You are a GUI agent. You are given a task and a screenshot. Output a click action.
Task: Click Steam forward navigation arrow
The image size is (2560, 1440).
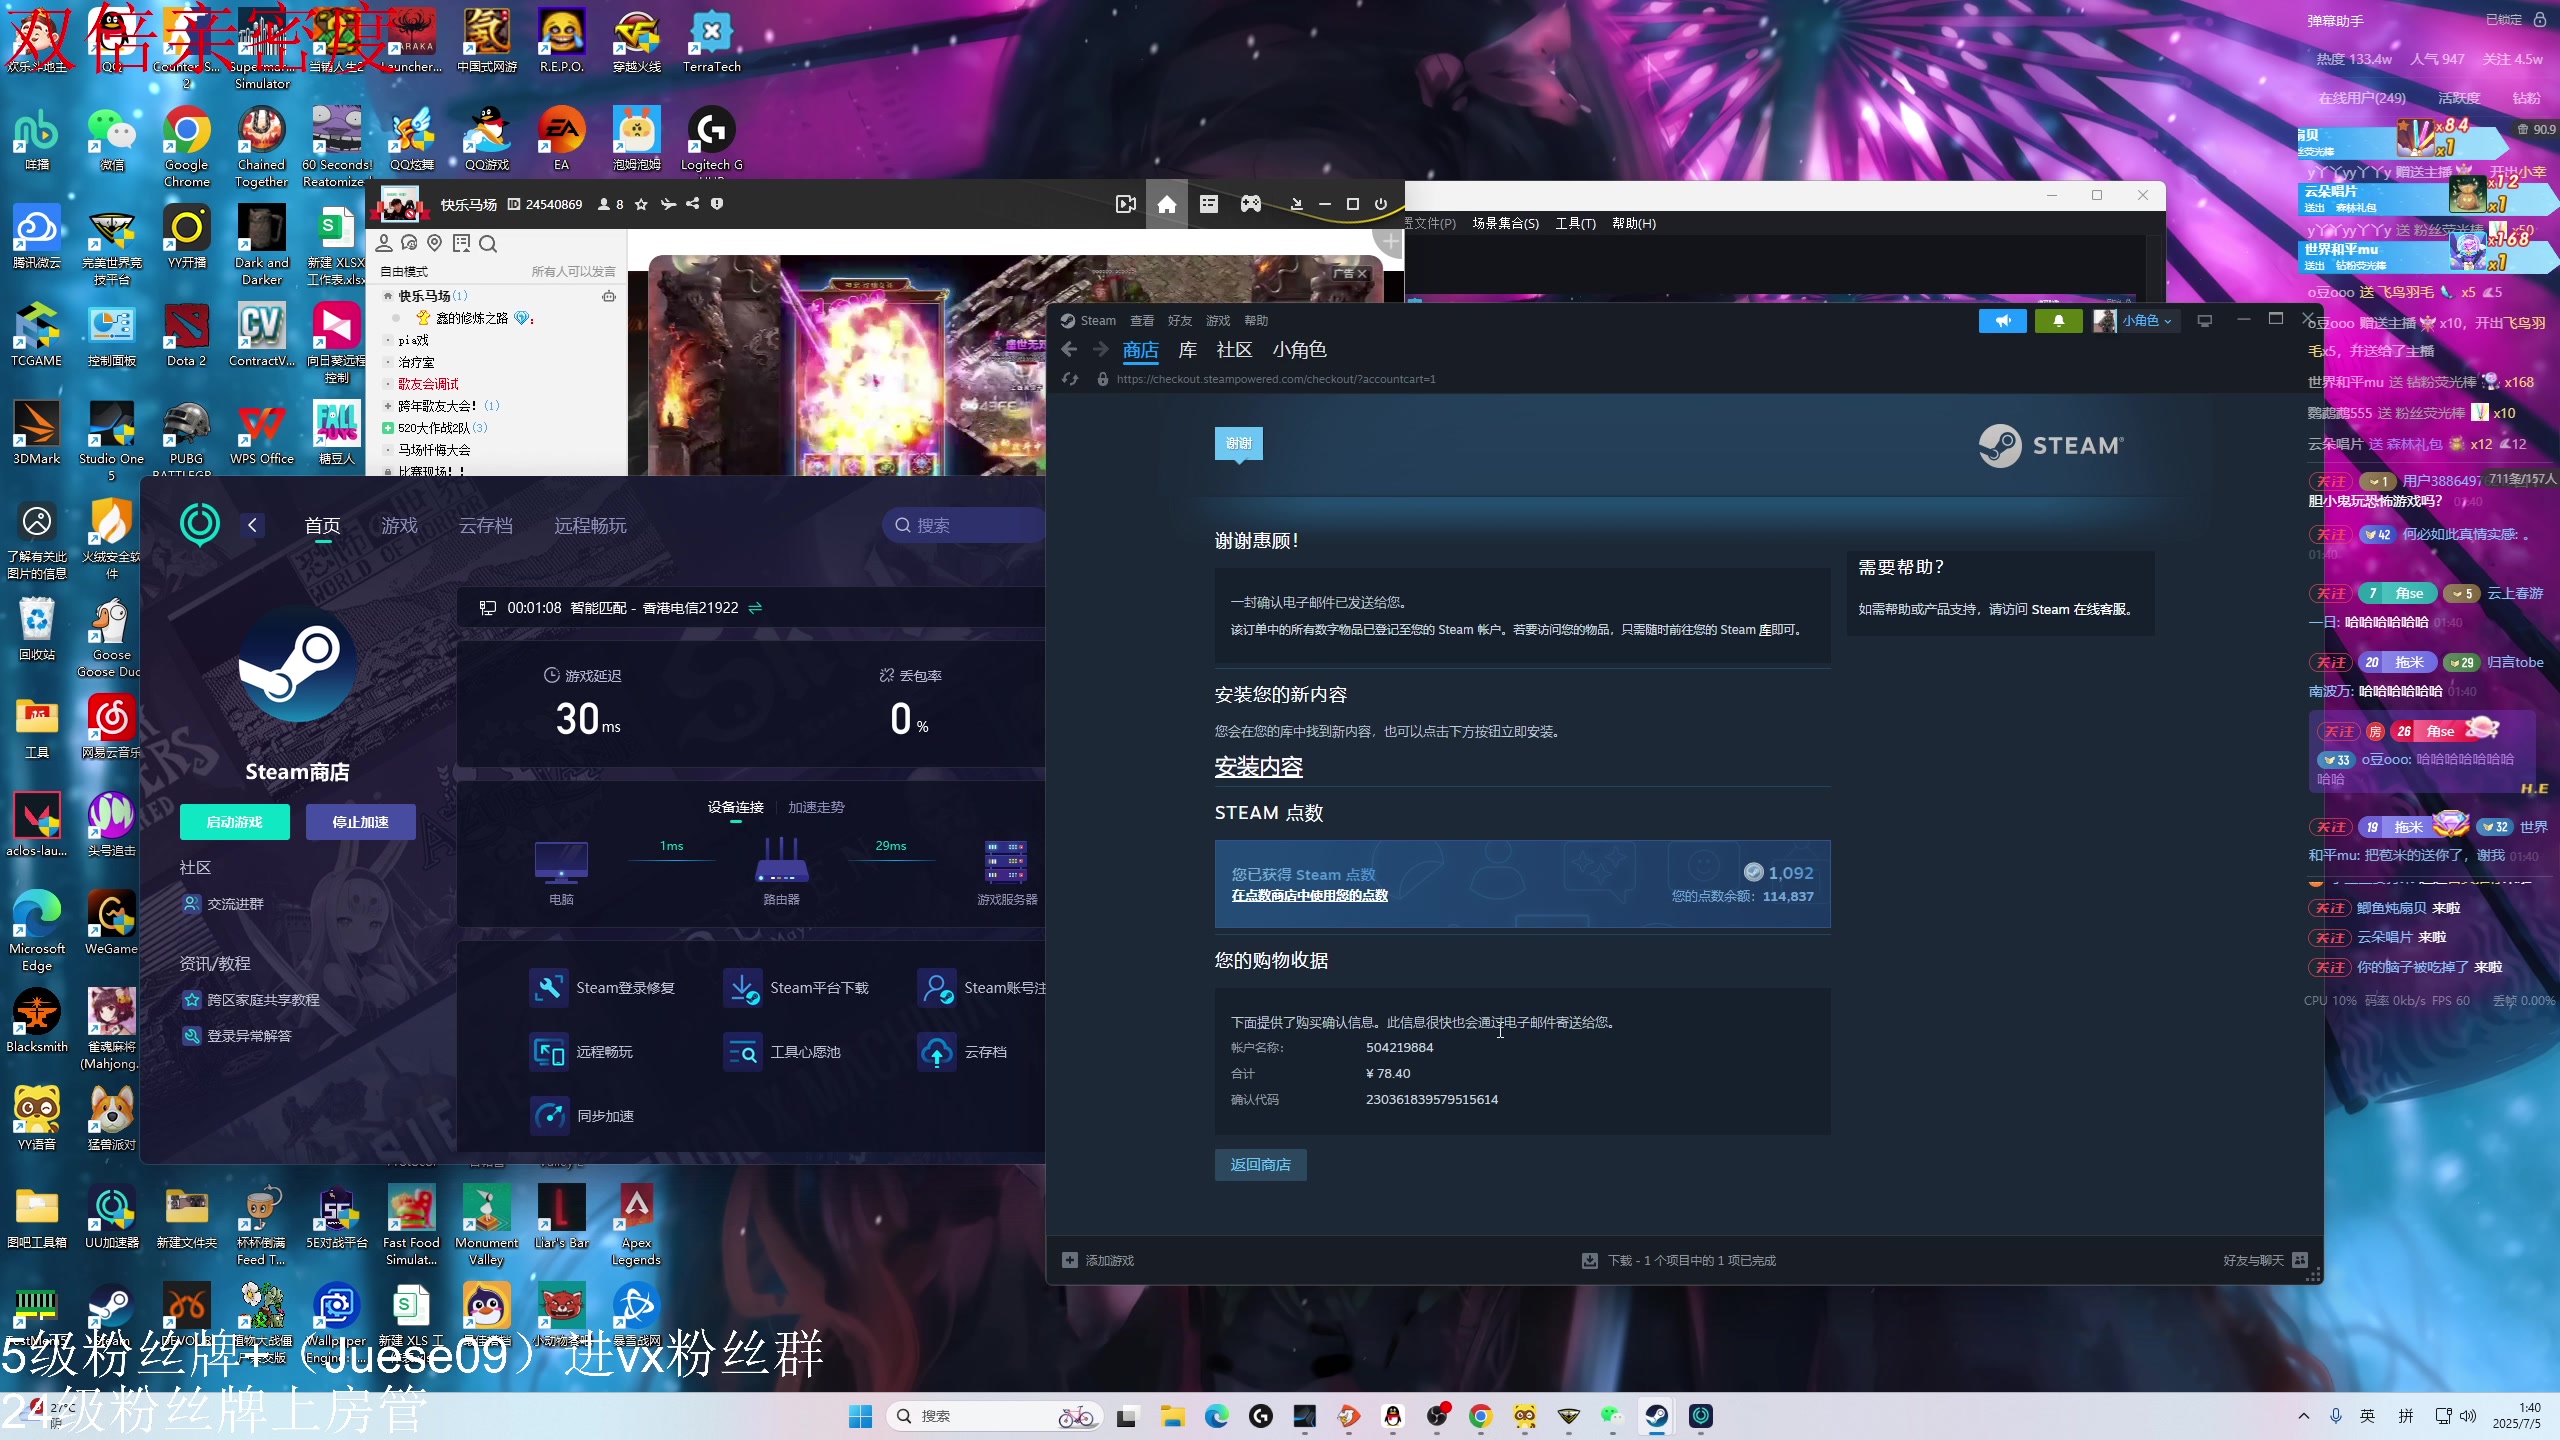1101,349
